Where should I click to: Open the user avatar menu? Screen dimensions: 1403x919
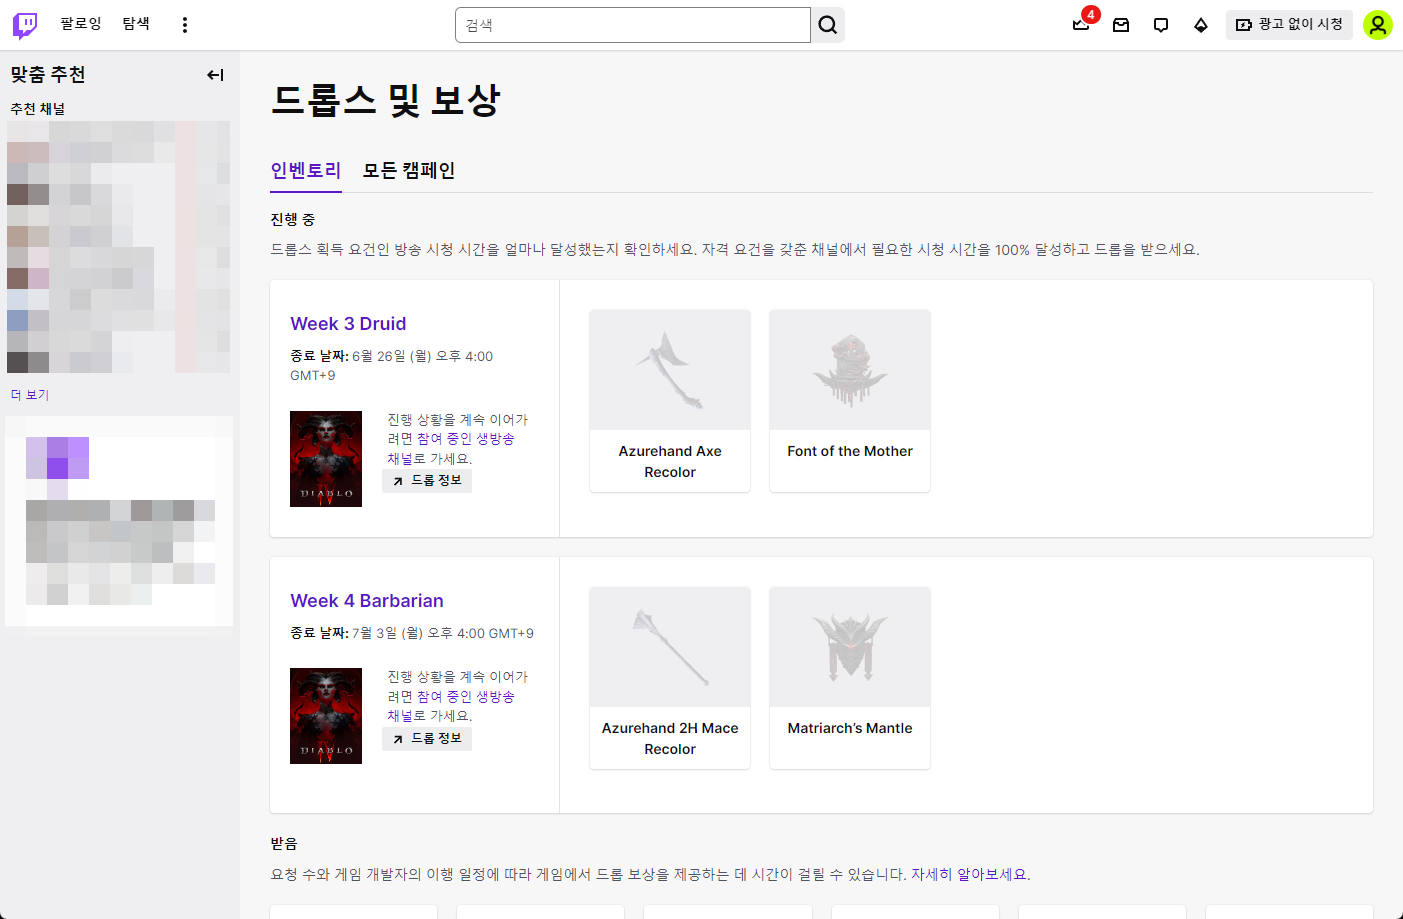point(1378,25)
